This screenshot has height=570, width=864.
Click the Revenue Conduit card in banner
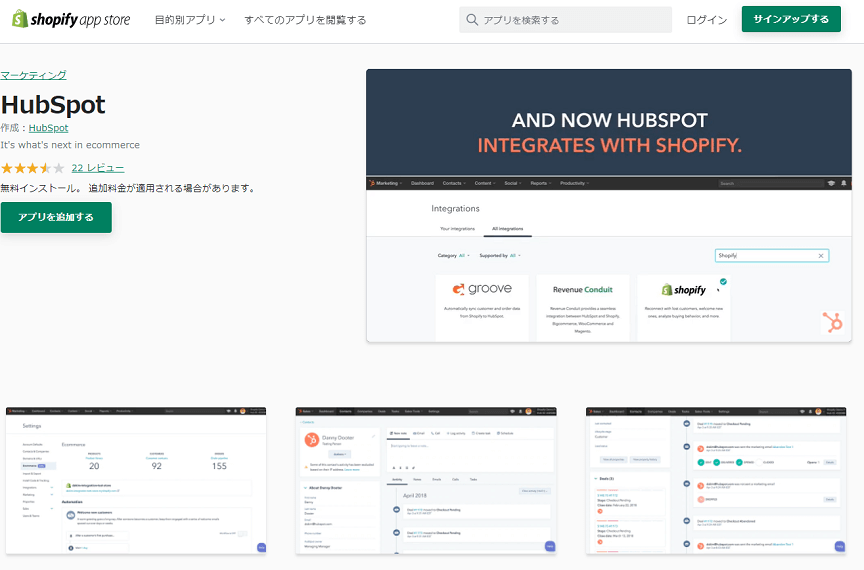tap(583, 308)
